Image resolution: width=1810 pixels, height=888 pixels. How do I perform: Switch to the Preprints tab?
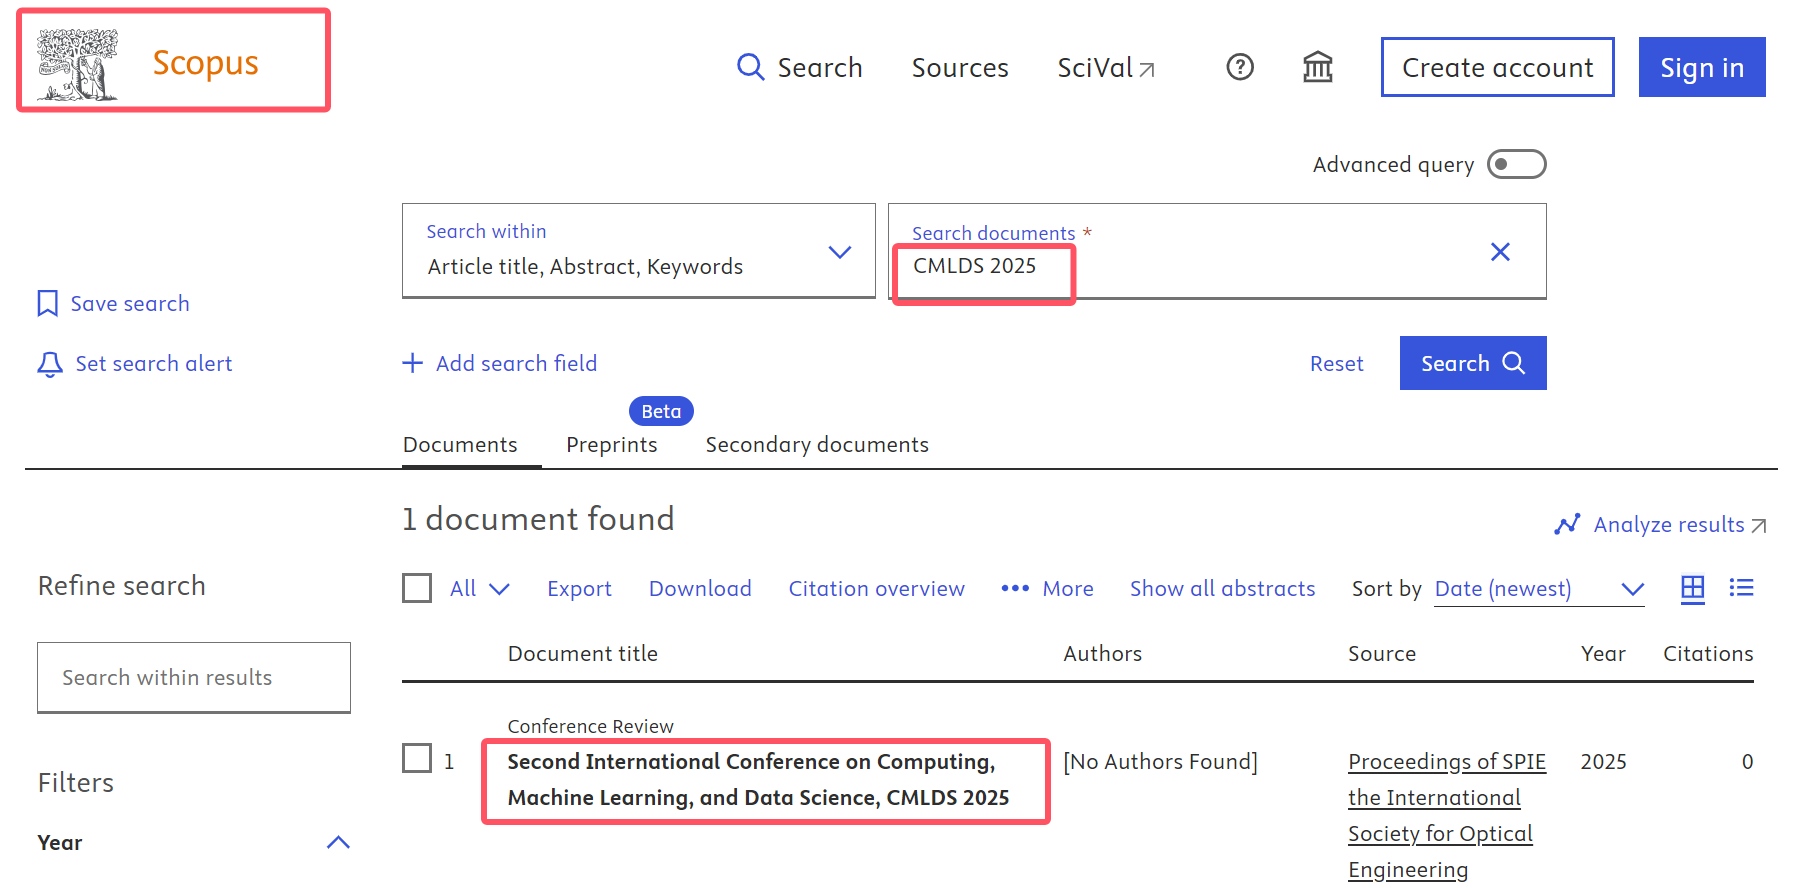611,445
